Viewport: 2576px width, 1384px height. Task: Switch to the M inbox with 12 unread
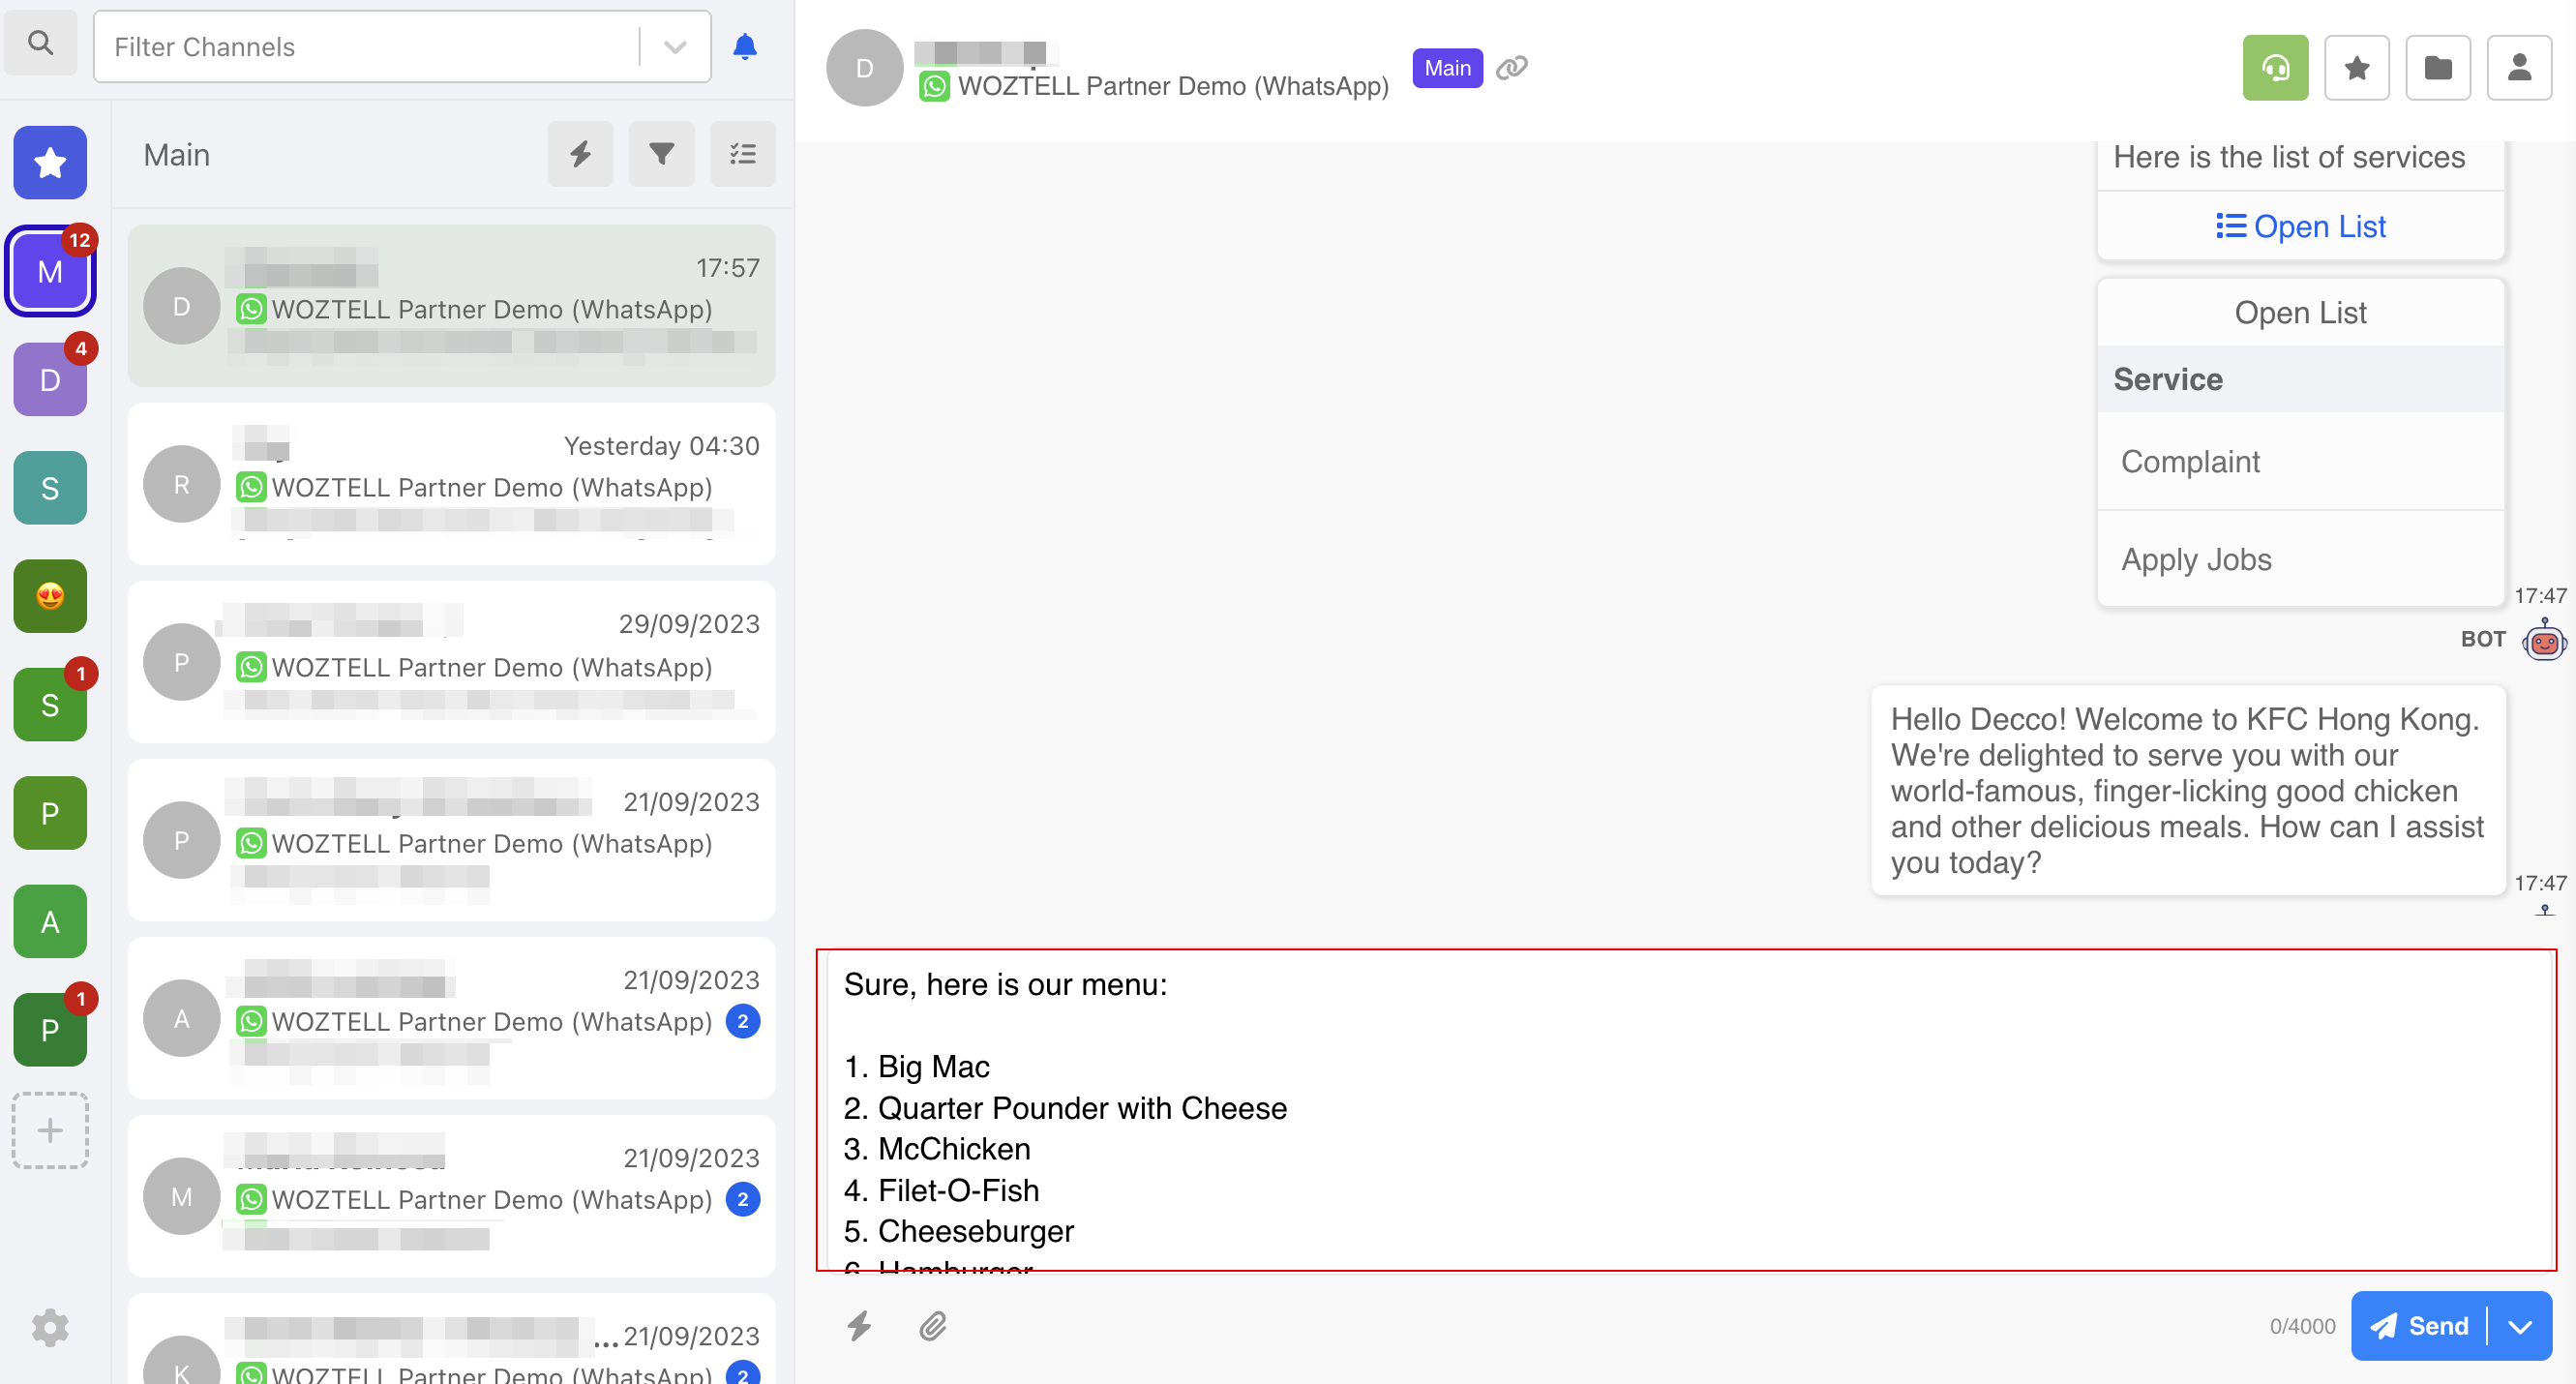50,272
